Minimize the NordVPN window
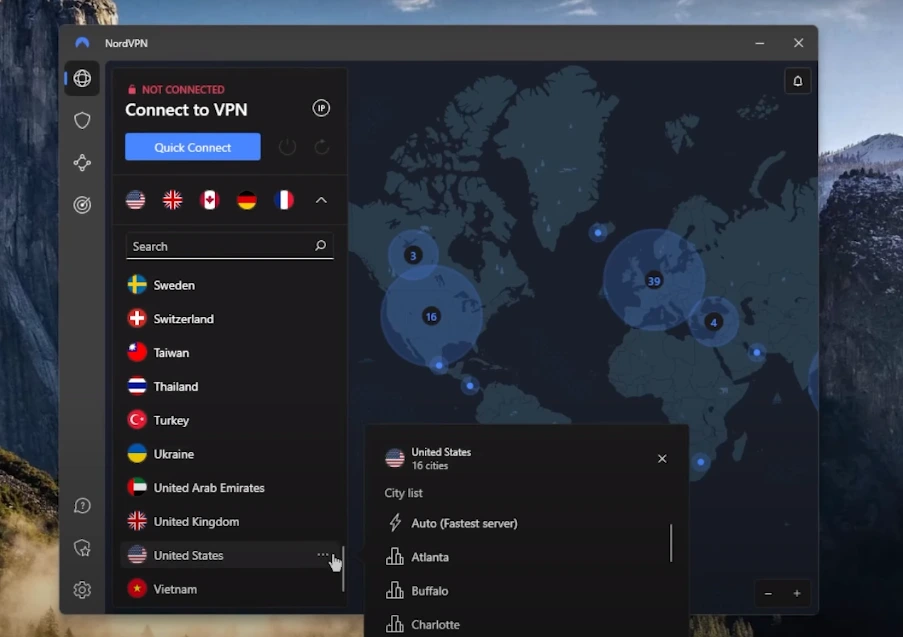 tap(760, 43)
